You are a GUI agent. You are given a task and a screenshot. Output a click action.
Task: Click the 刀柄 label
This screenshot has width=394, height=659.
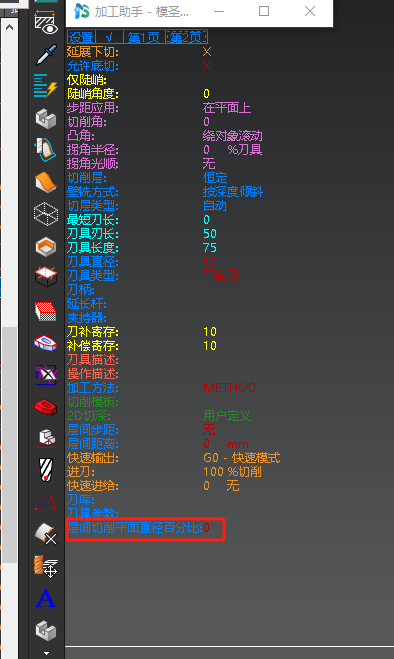81,290
